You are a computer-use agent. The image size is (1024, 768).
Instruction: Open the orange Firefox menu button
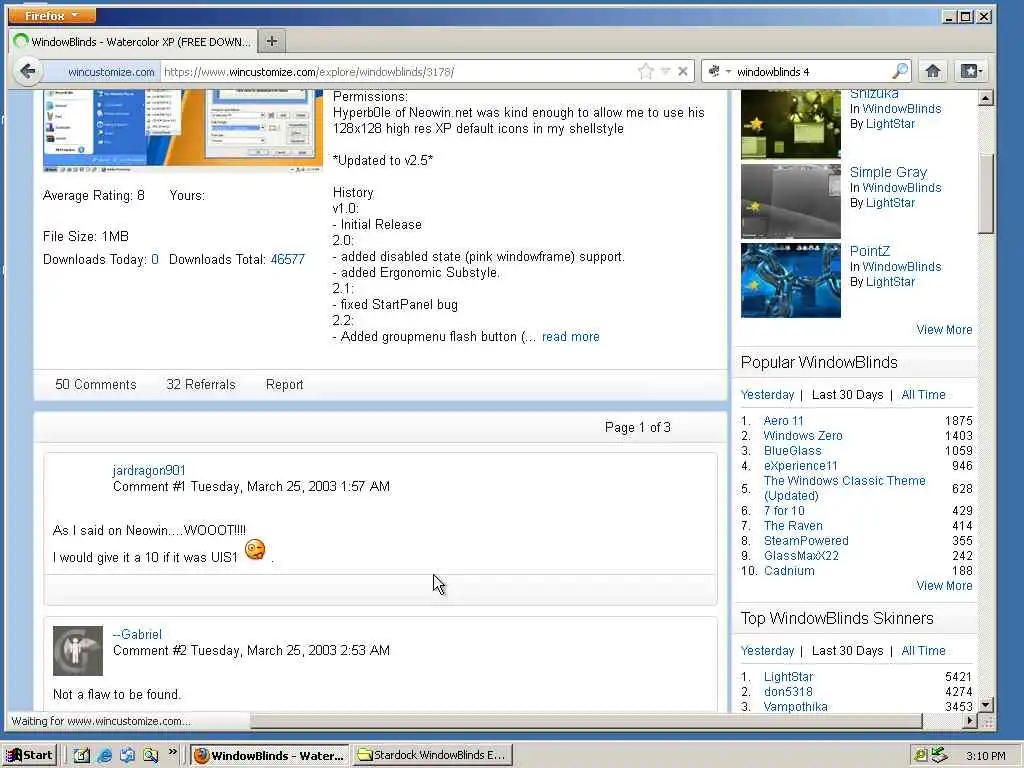[x=52, y=15]
